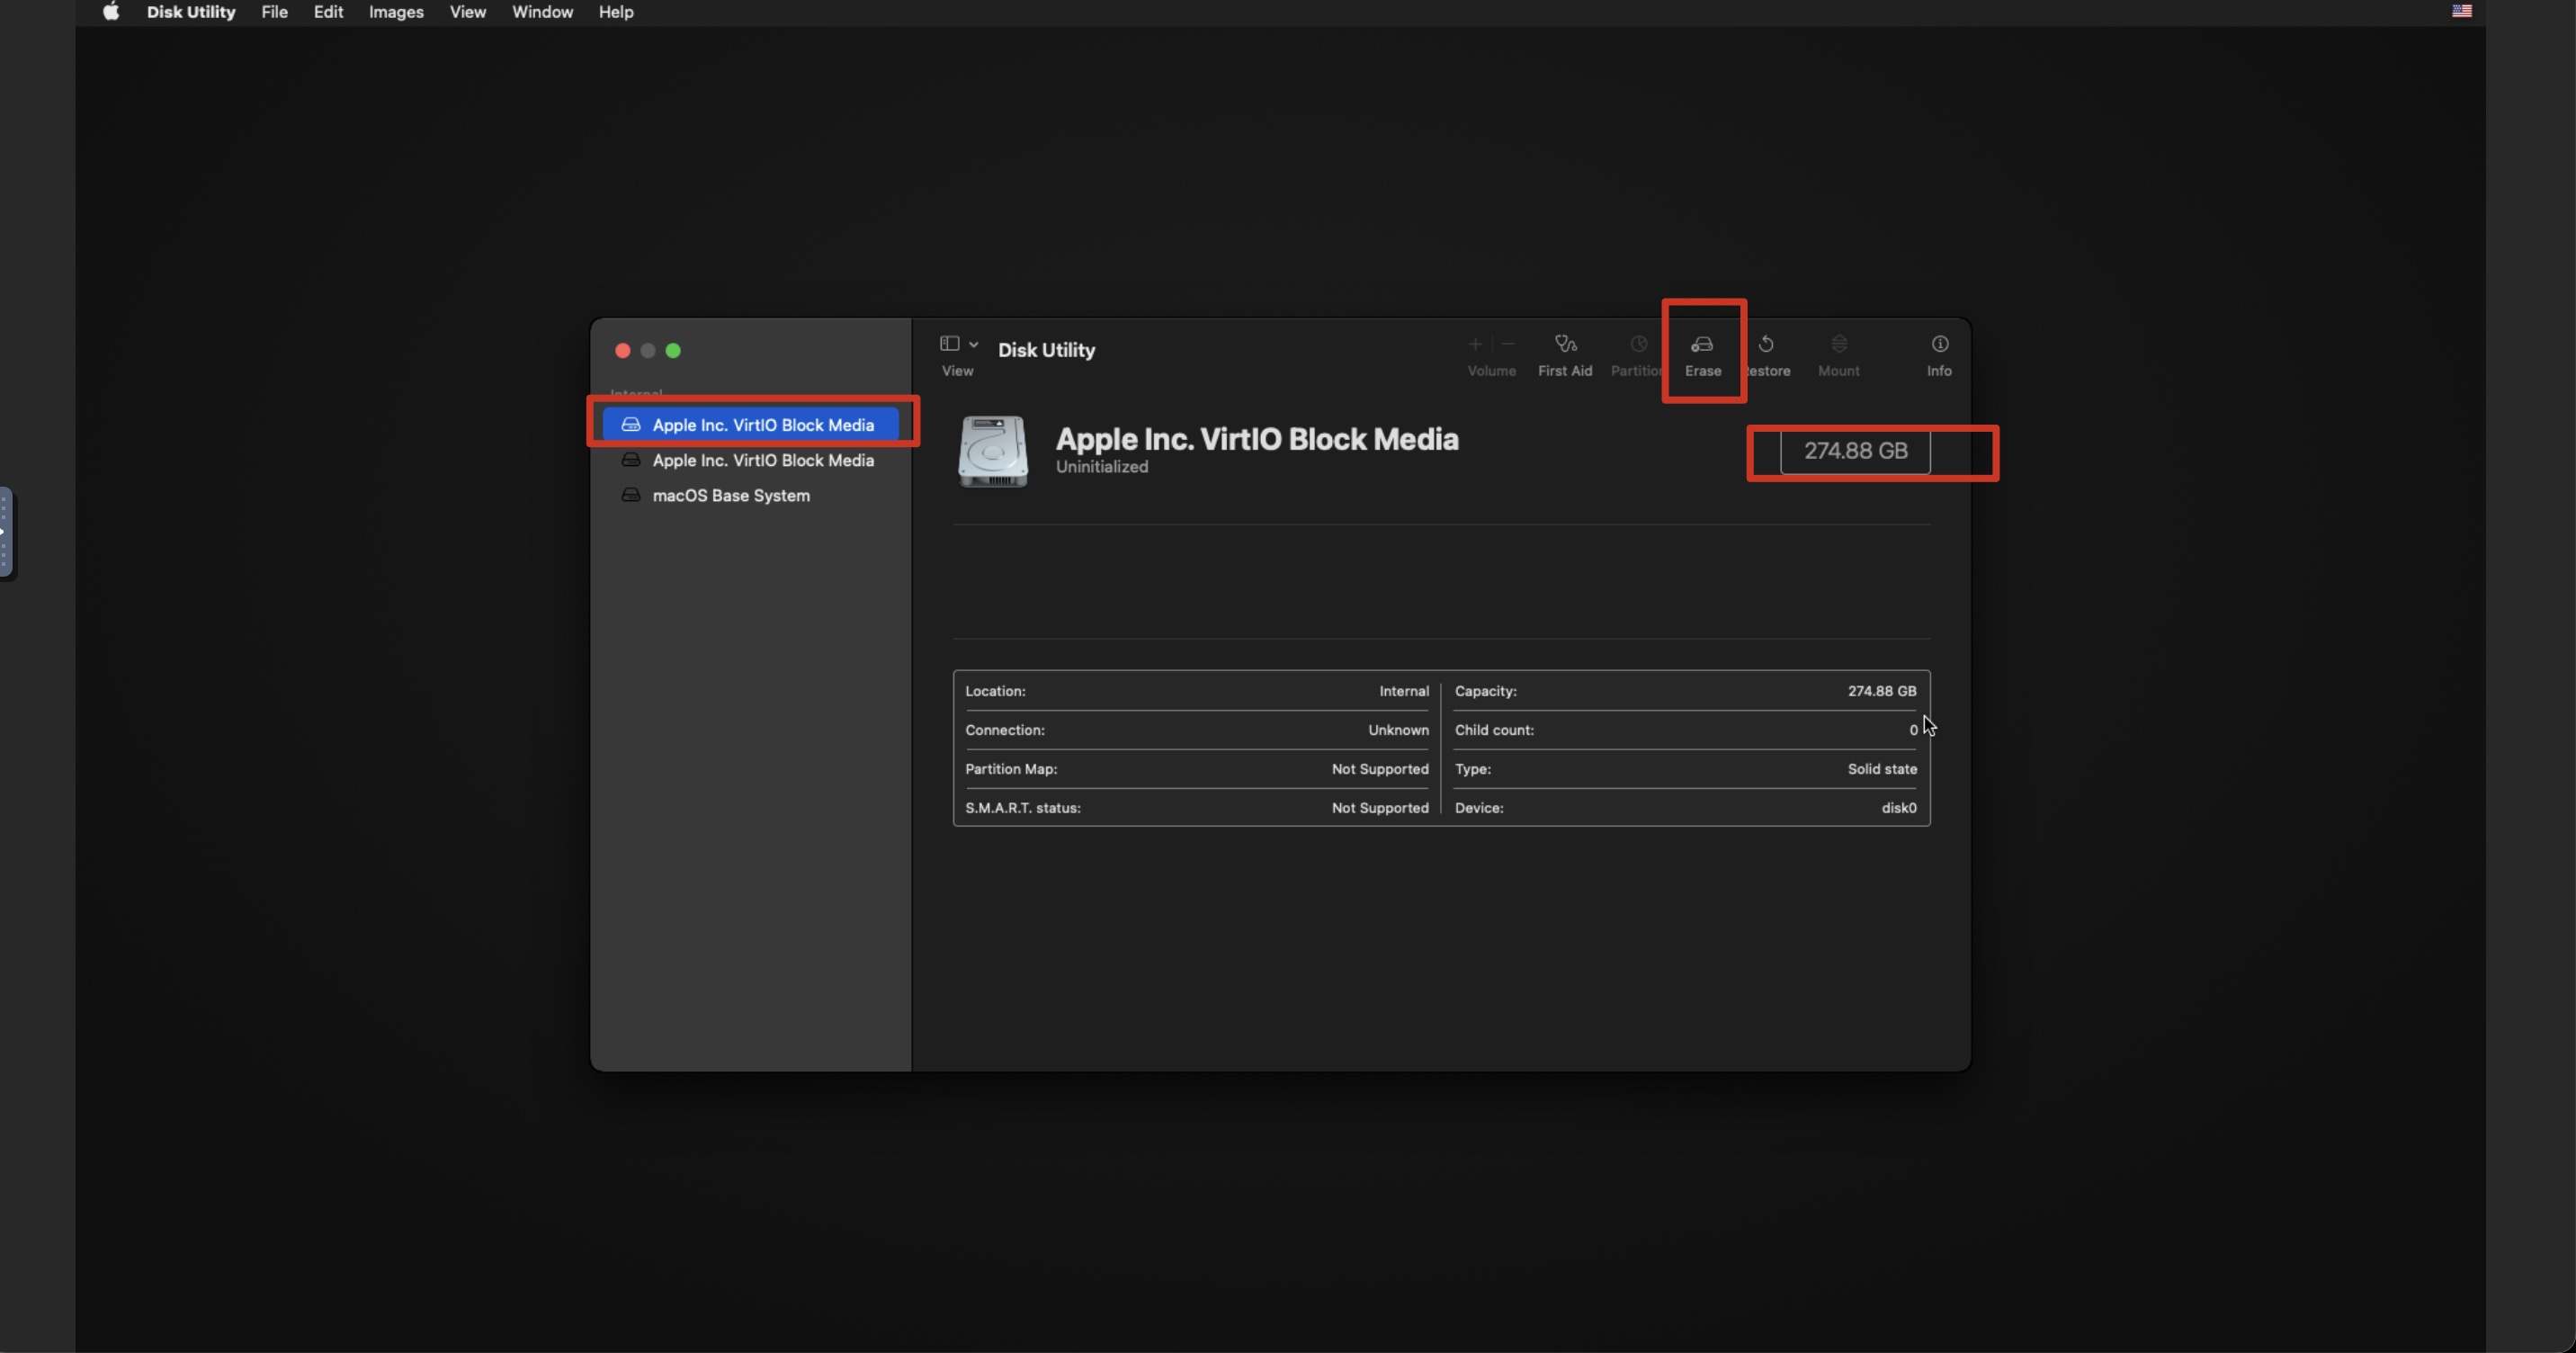Click the Restore toolbar icon

point(1766,345)
